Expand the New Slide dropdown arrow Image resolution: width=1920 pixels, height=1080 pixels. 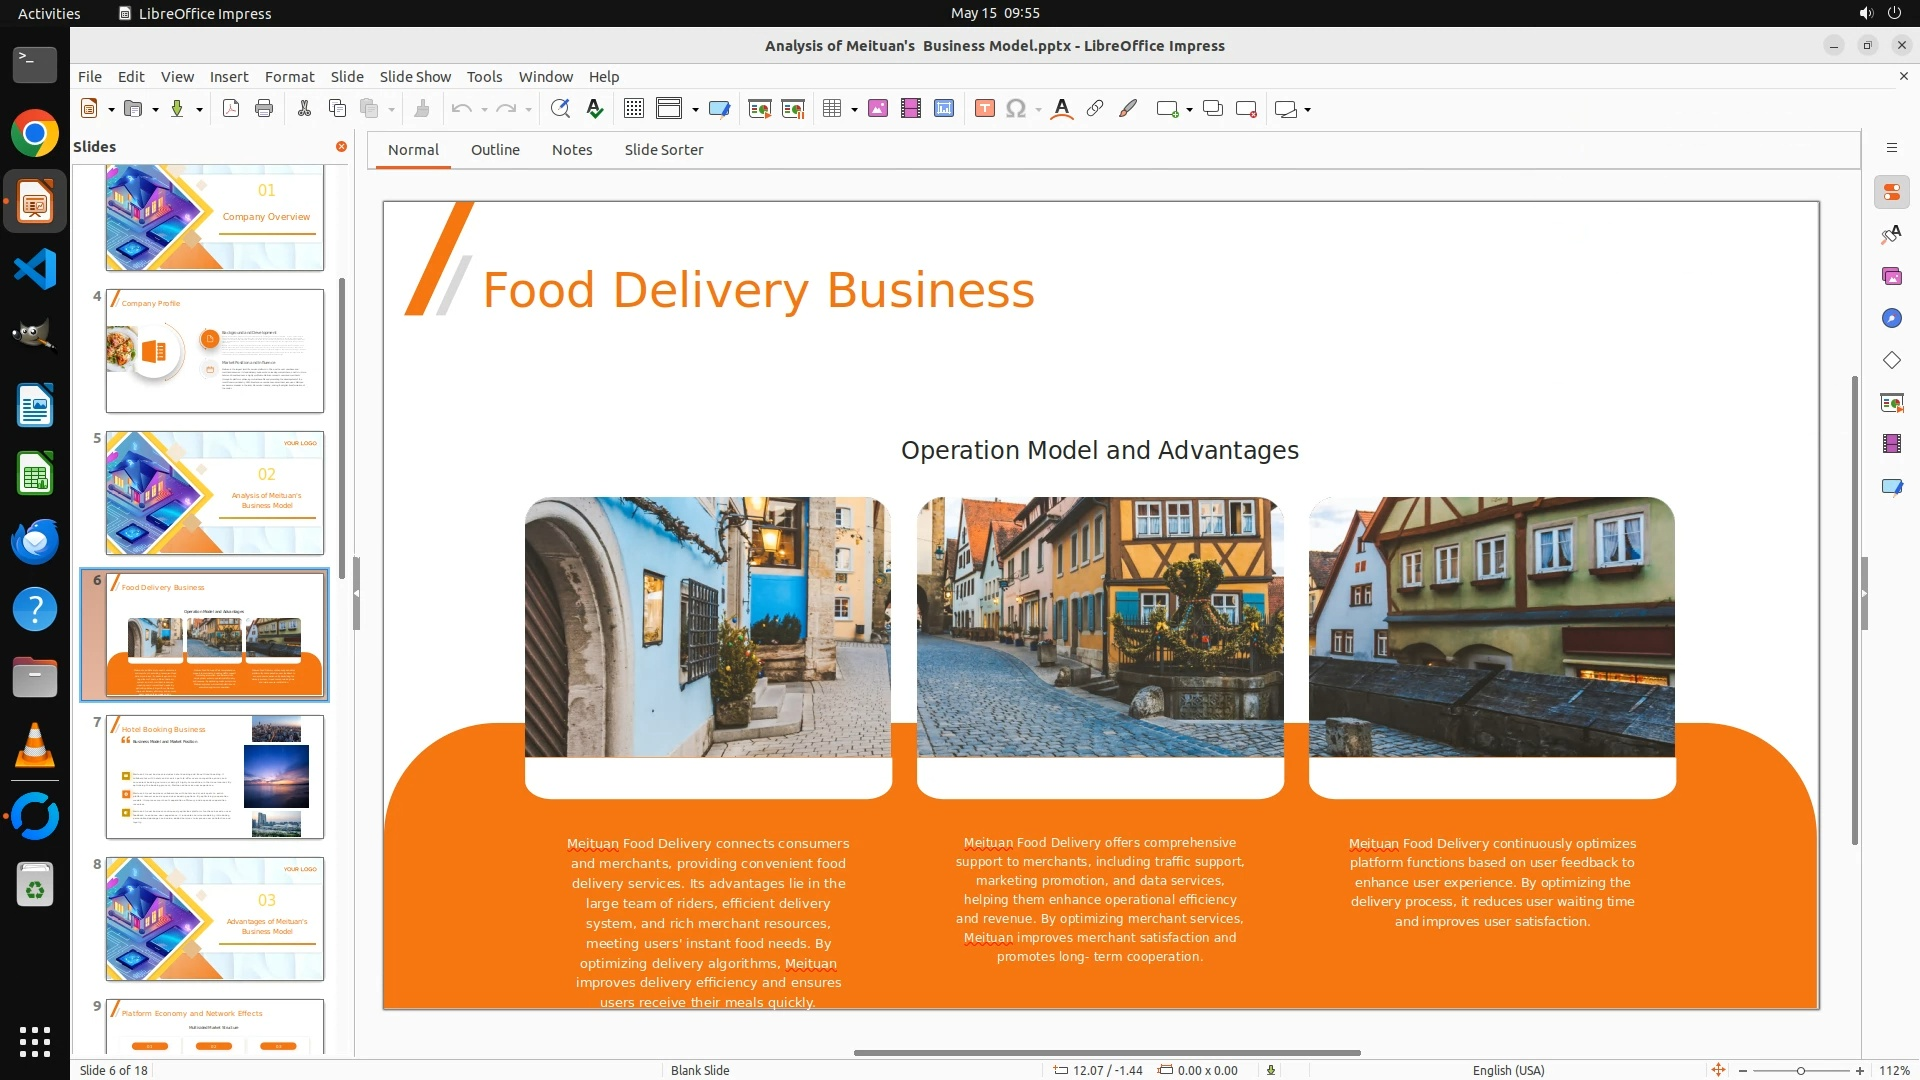click(x=1189, y=109)
